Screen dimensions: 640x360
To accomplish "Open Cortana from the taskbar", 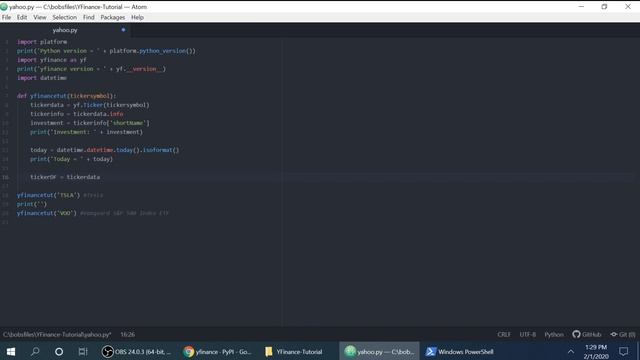I will (59, 351).
